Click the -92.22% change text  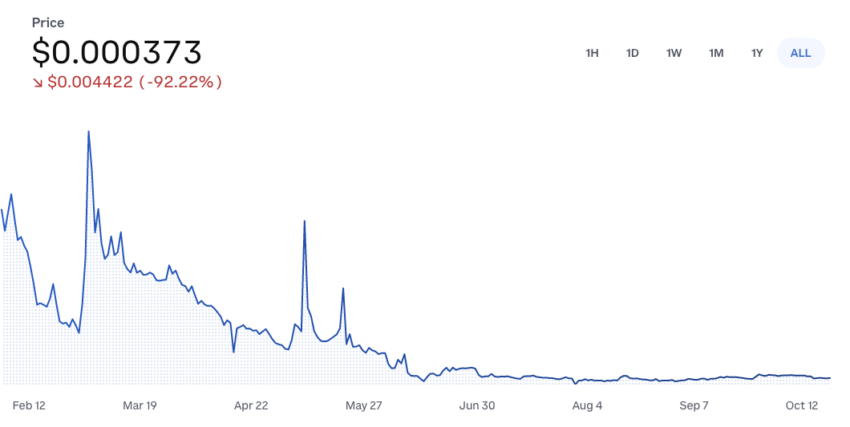click(x=181, y=82)
